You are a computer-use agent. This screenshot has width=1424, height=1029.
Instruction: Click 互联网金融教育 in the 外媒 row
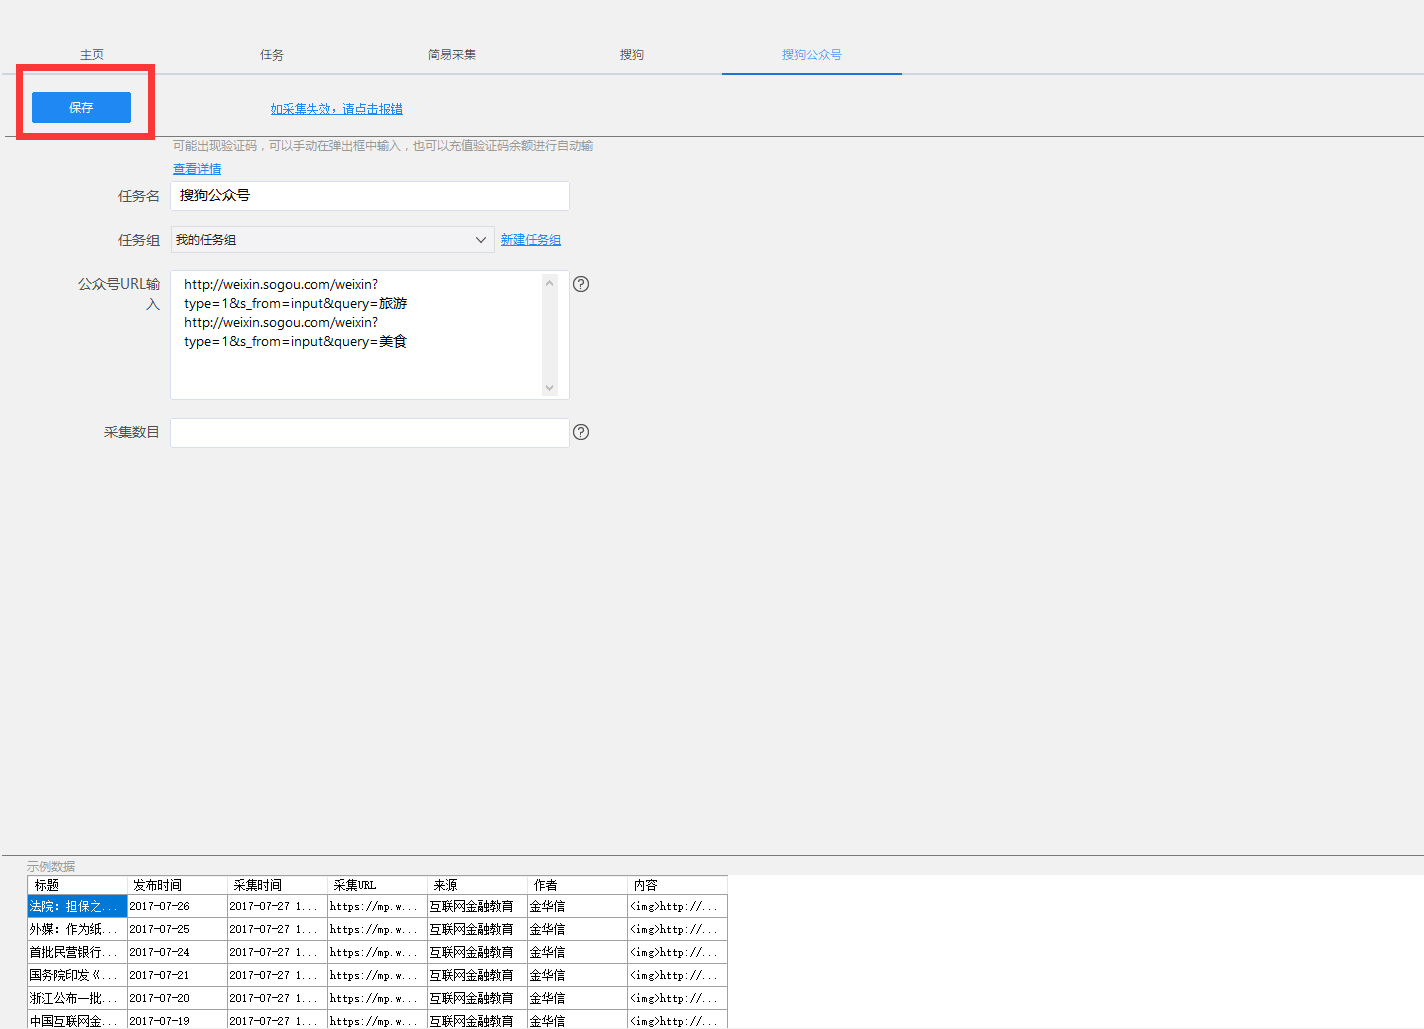click(x=478, y=929)
